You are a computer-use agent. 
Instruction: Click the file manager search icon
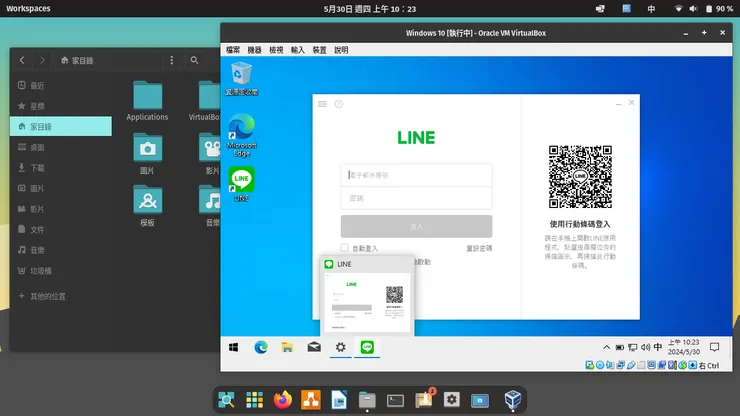tap(194, 60)
